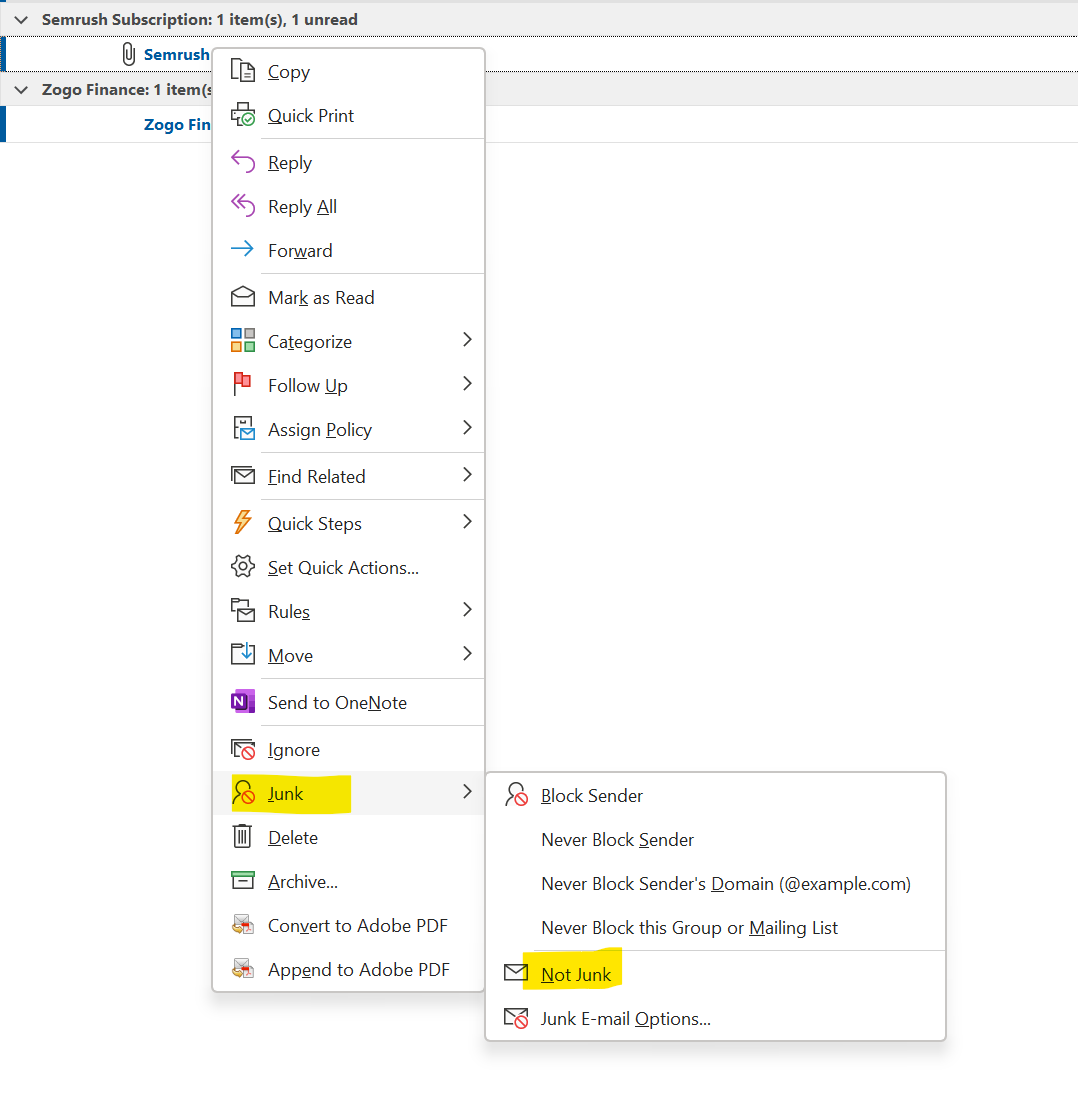Select the Forward arrow icon
This screenshot has height=1105, width=1078.
coord(242,250)
